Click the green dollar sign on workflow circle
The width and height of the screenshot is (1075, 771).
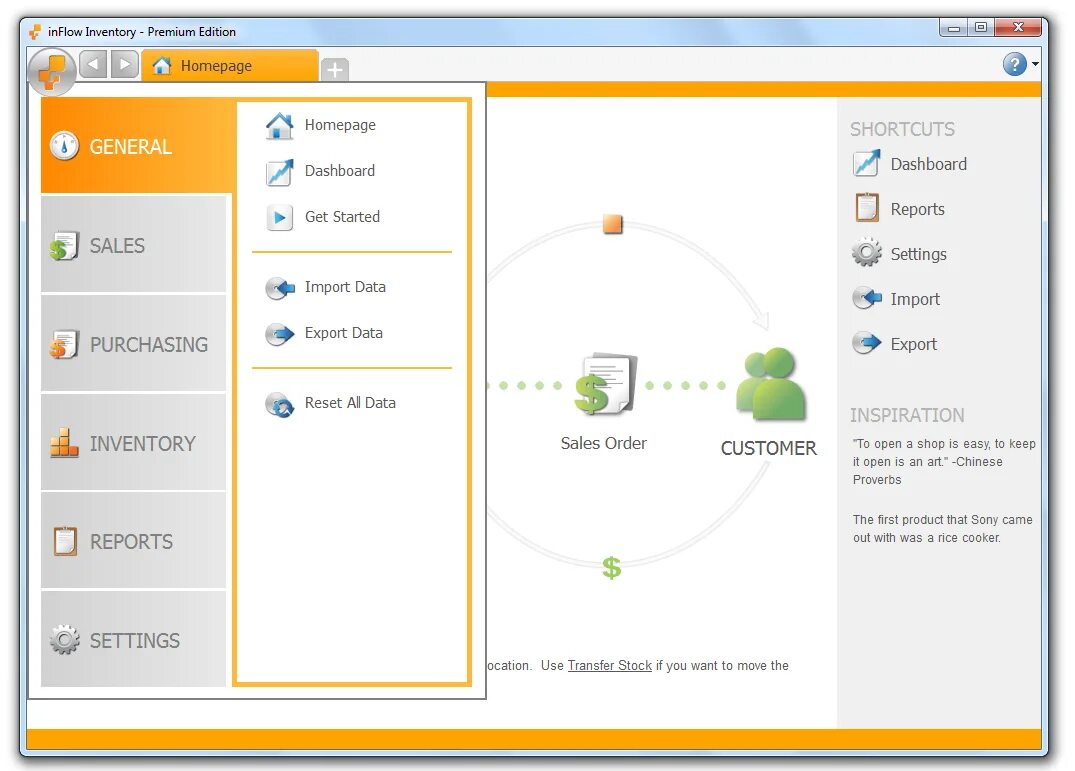click(x=612, y=567)
